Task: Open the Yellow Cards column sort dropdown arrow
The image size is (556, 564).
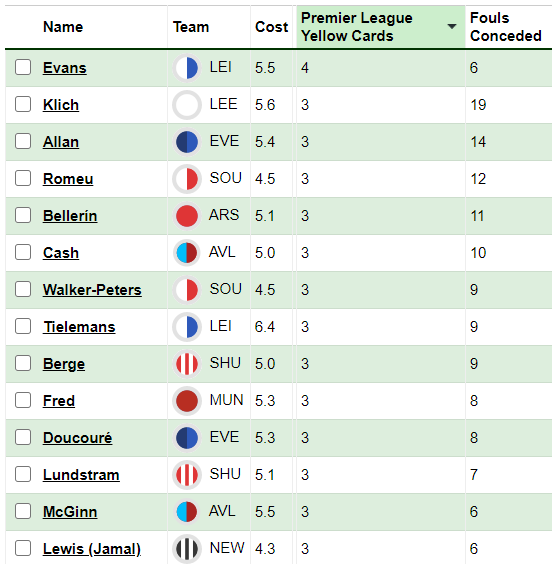Action: (x=452, y=26)
